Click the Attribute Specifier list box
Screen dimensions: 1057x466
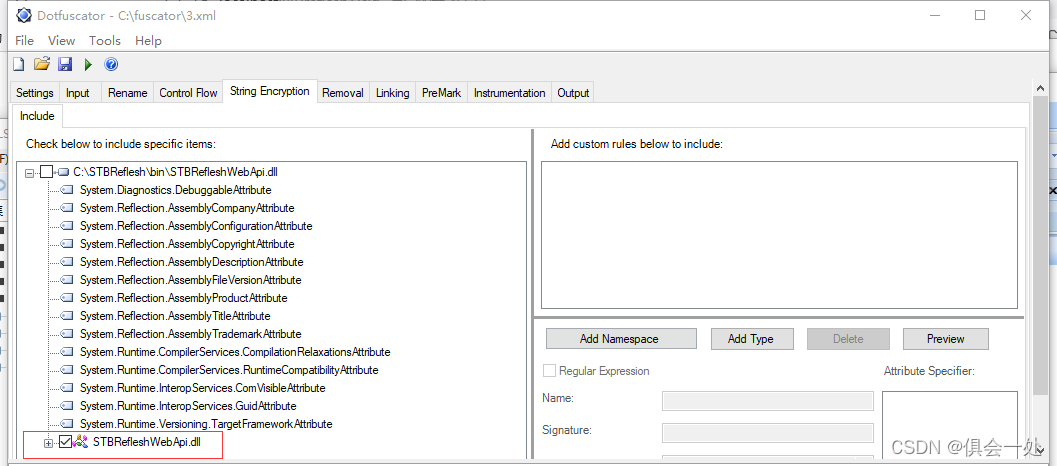(x=950, y=425)
